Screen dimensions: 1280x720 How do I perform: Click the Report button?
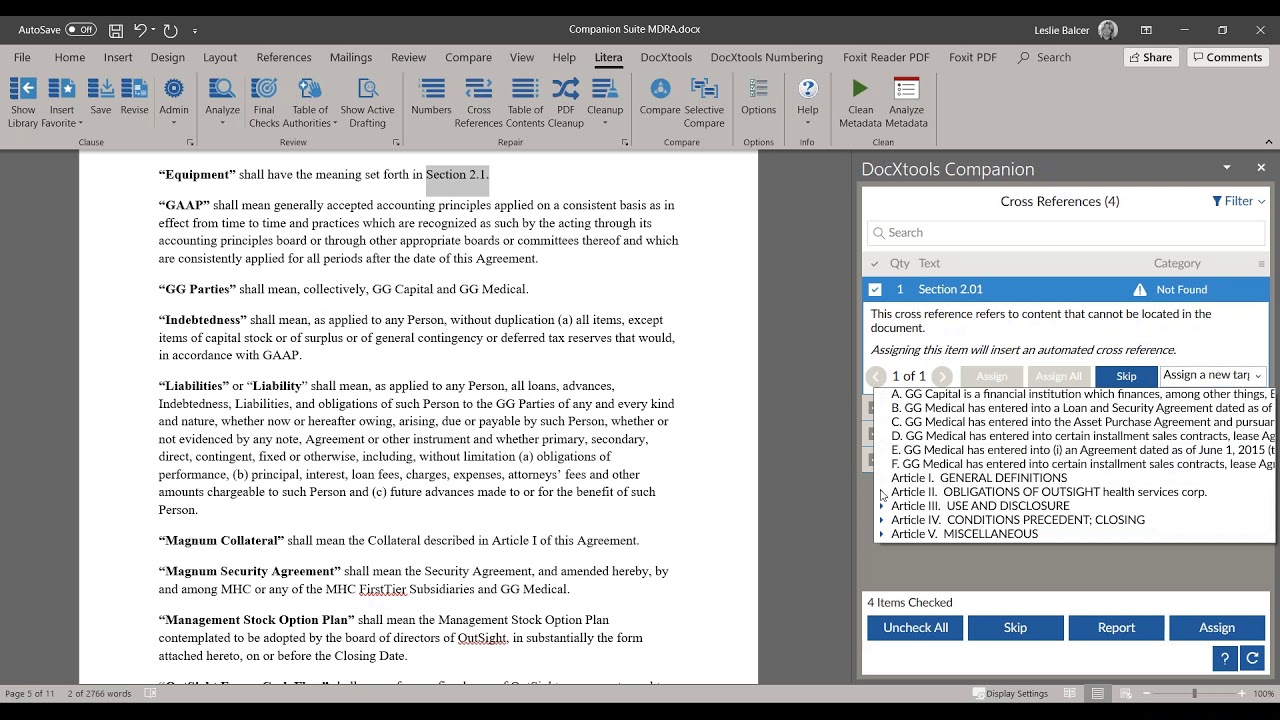1116,627
